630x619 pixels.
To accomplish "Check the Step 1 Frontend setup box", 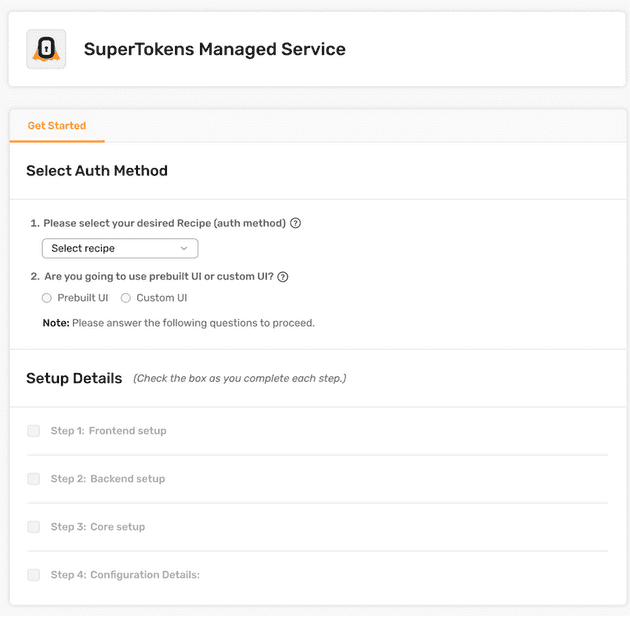I will pos(34,431).
